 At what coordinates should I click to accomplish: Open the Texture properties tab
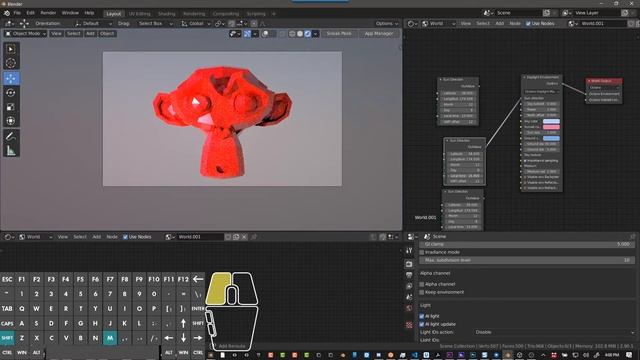(409, 325)
